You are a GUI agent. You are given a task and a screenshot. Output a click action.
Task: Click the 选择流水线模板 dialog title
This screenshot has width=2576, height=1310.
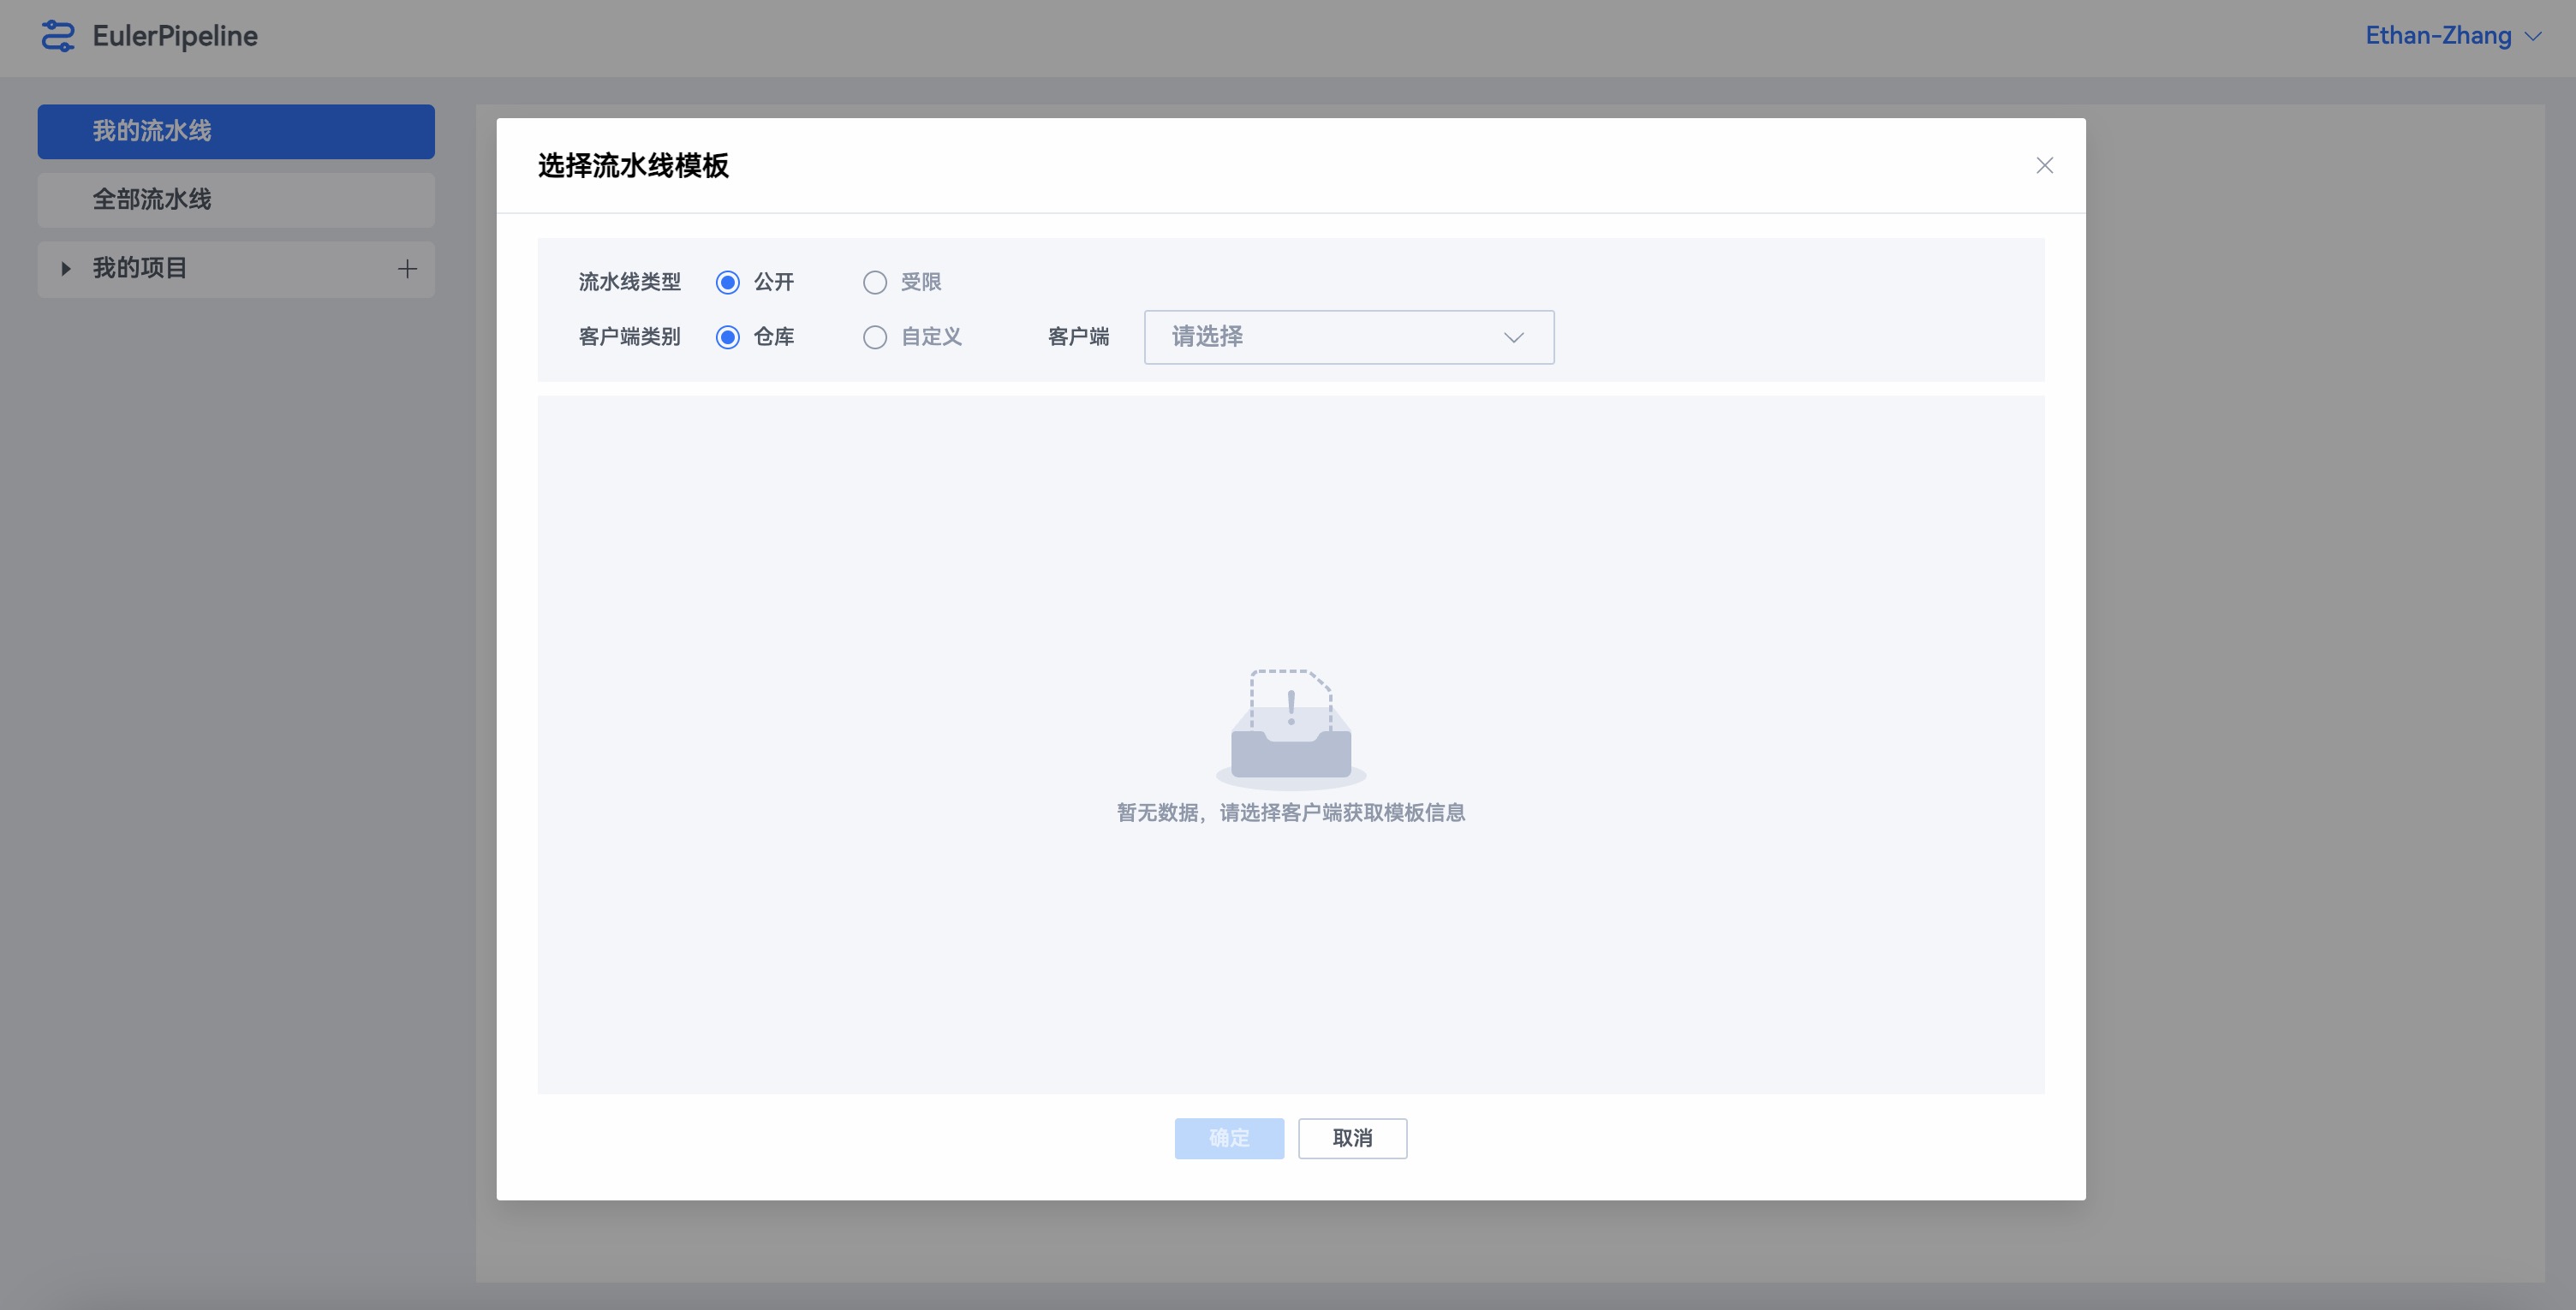pos(633,166)
